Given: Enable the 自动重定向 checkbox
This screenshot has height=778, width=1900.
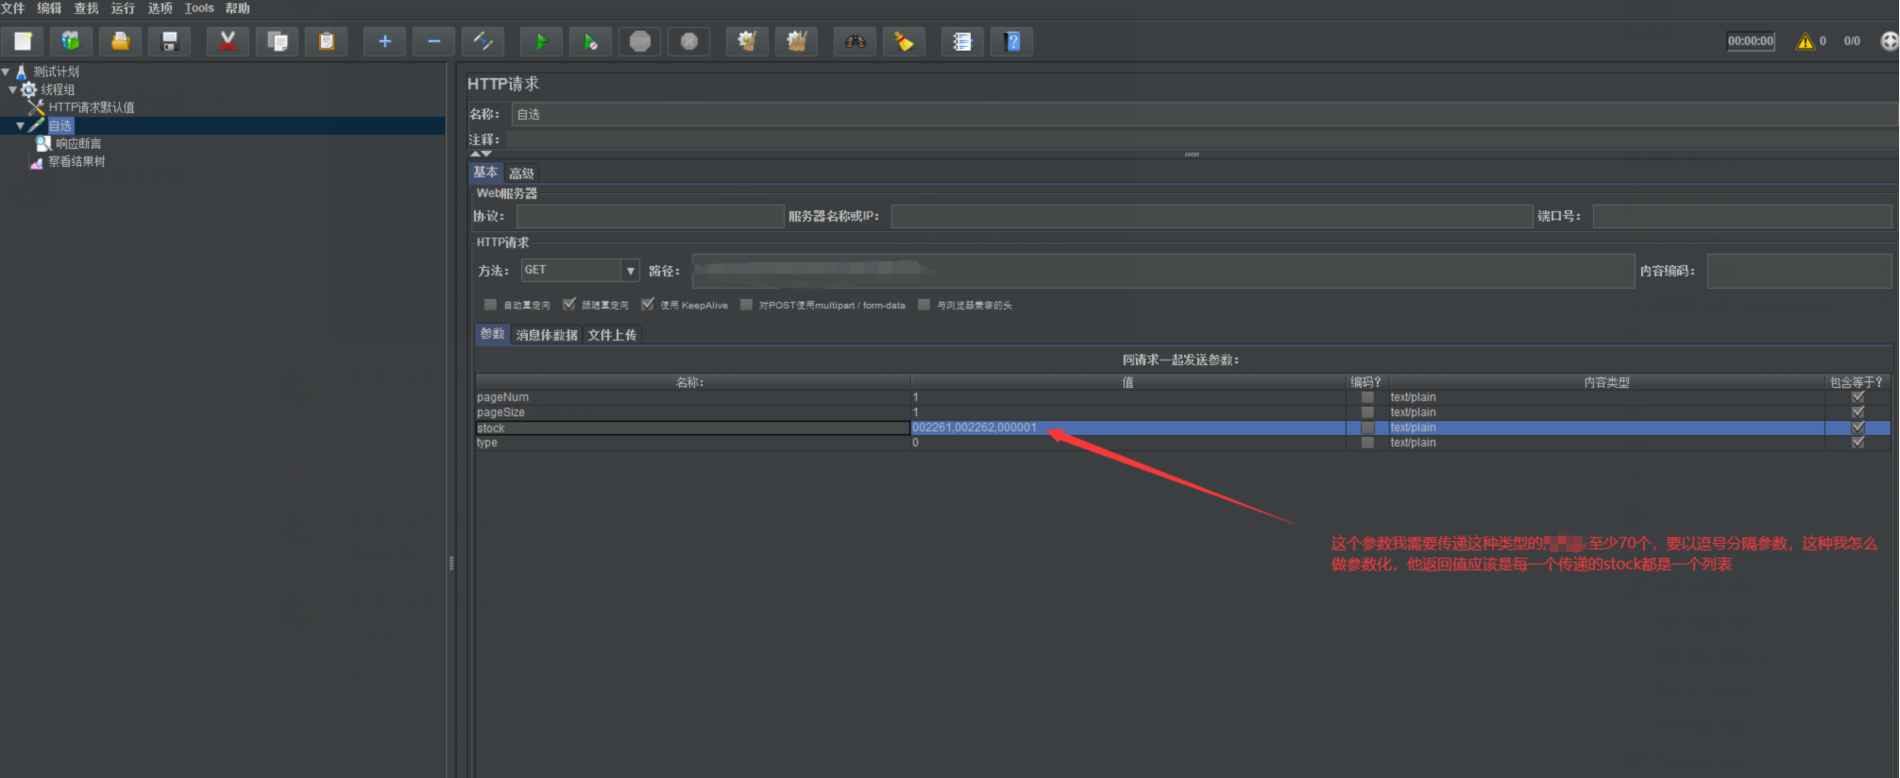Looking at the screenshot, I should click(490, 304).
